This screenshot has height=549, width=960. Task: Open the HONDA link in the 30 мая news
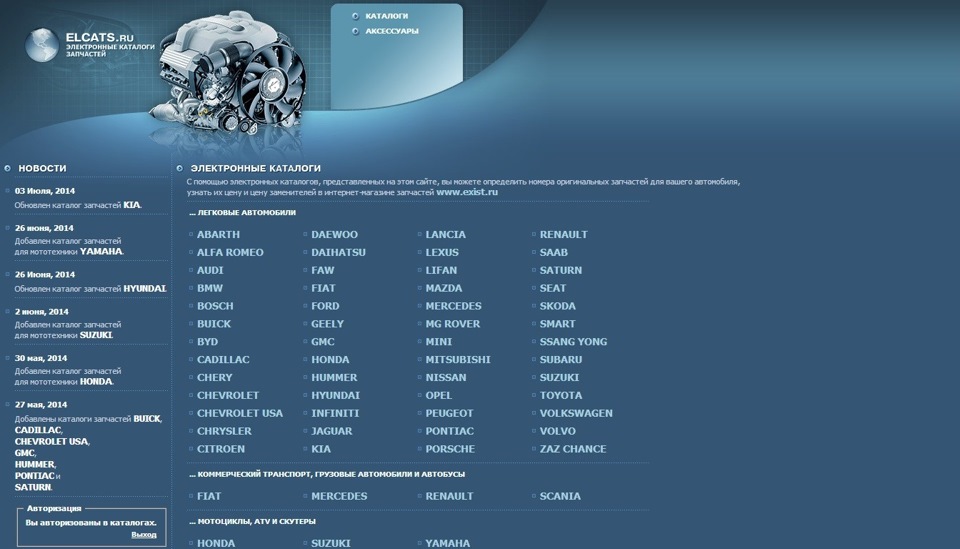coord(96,381)
